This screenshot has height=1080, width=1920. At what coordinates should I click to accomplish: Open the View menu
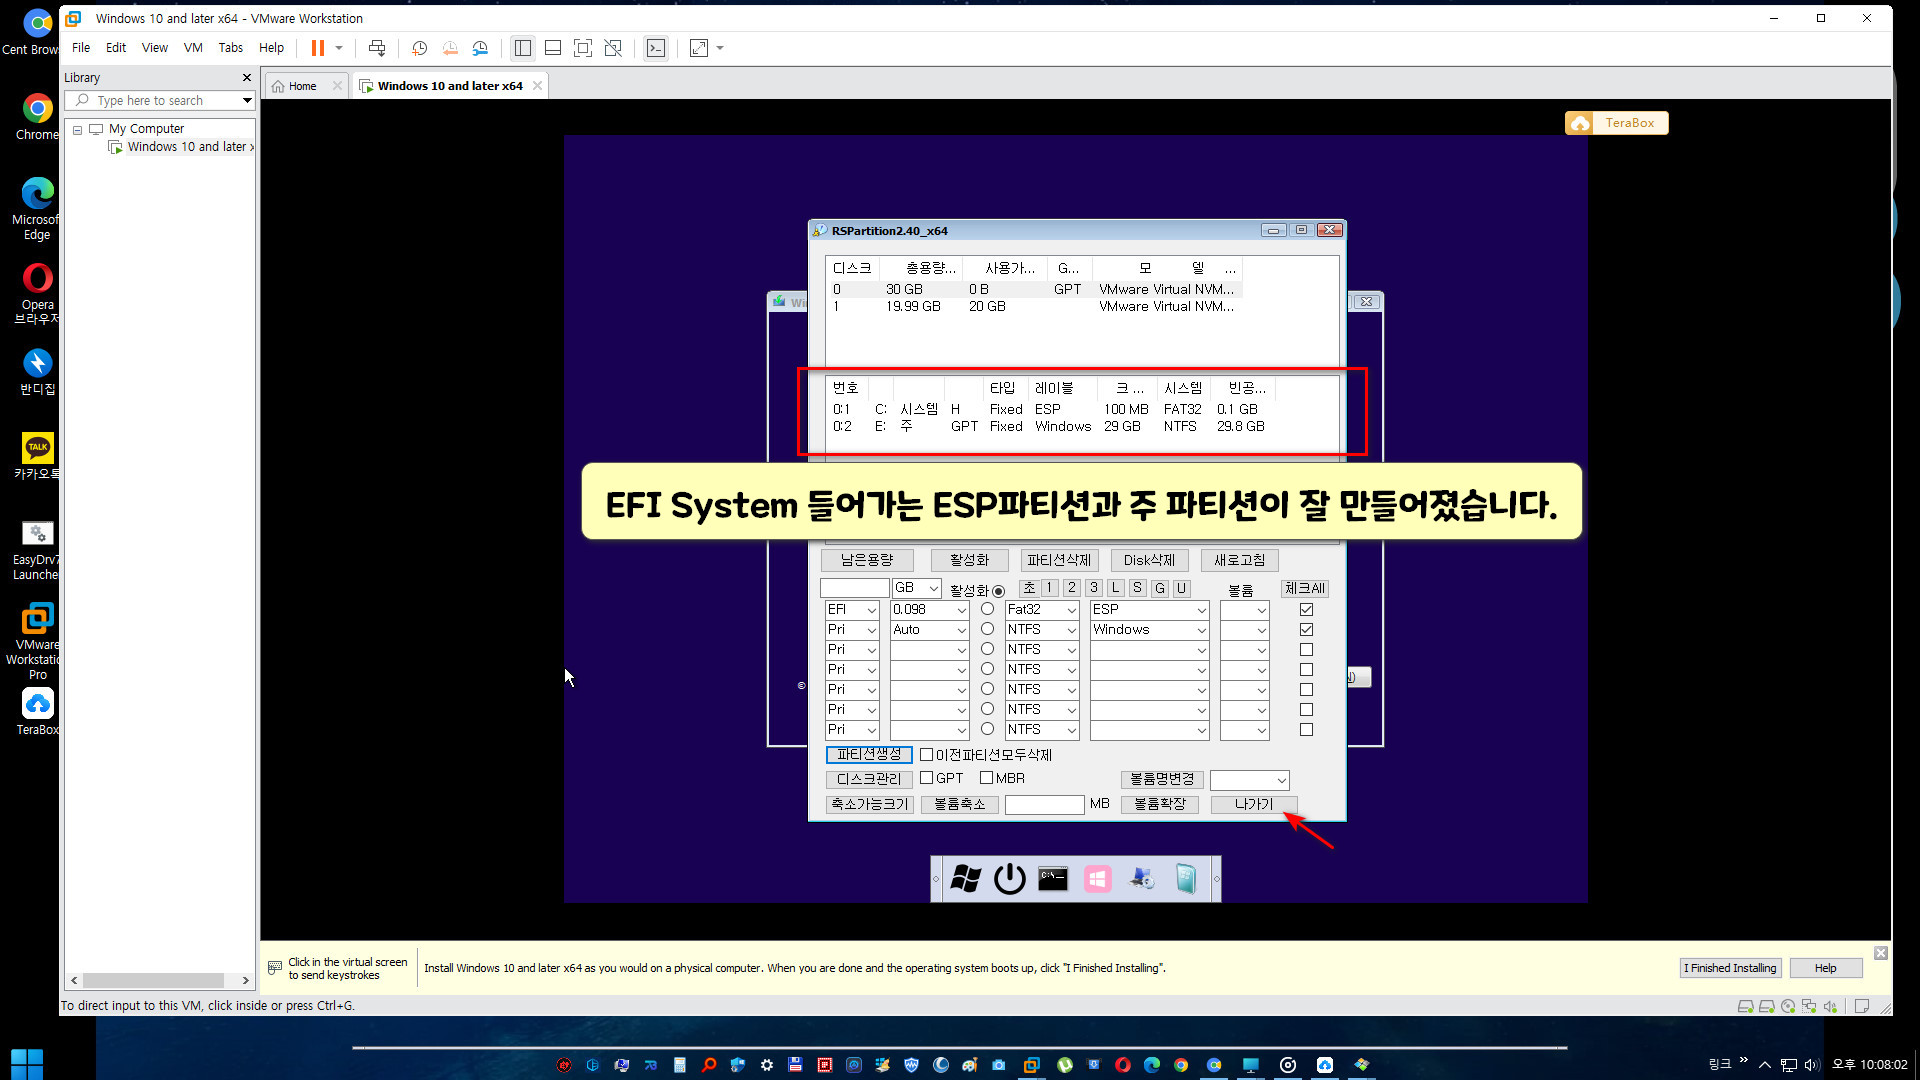pos(155,48)
